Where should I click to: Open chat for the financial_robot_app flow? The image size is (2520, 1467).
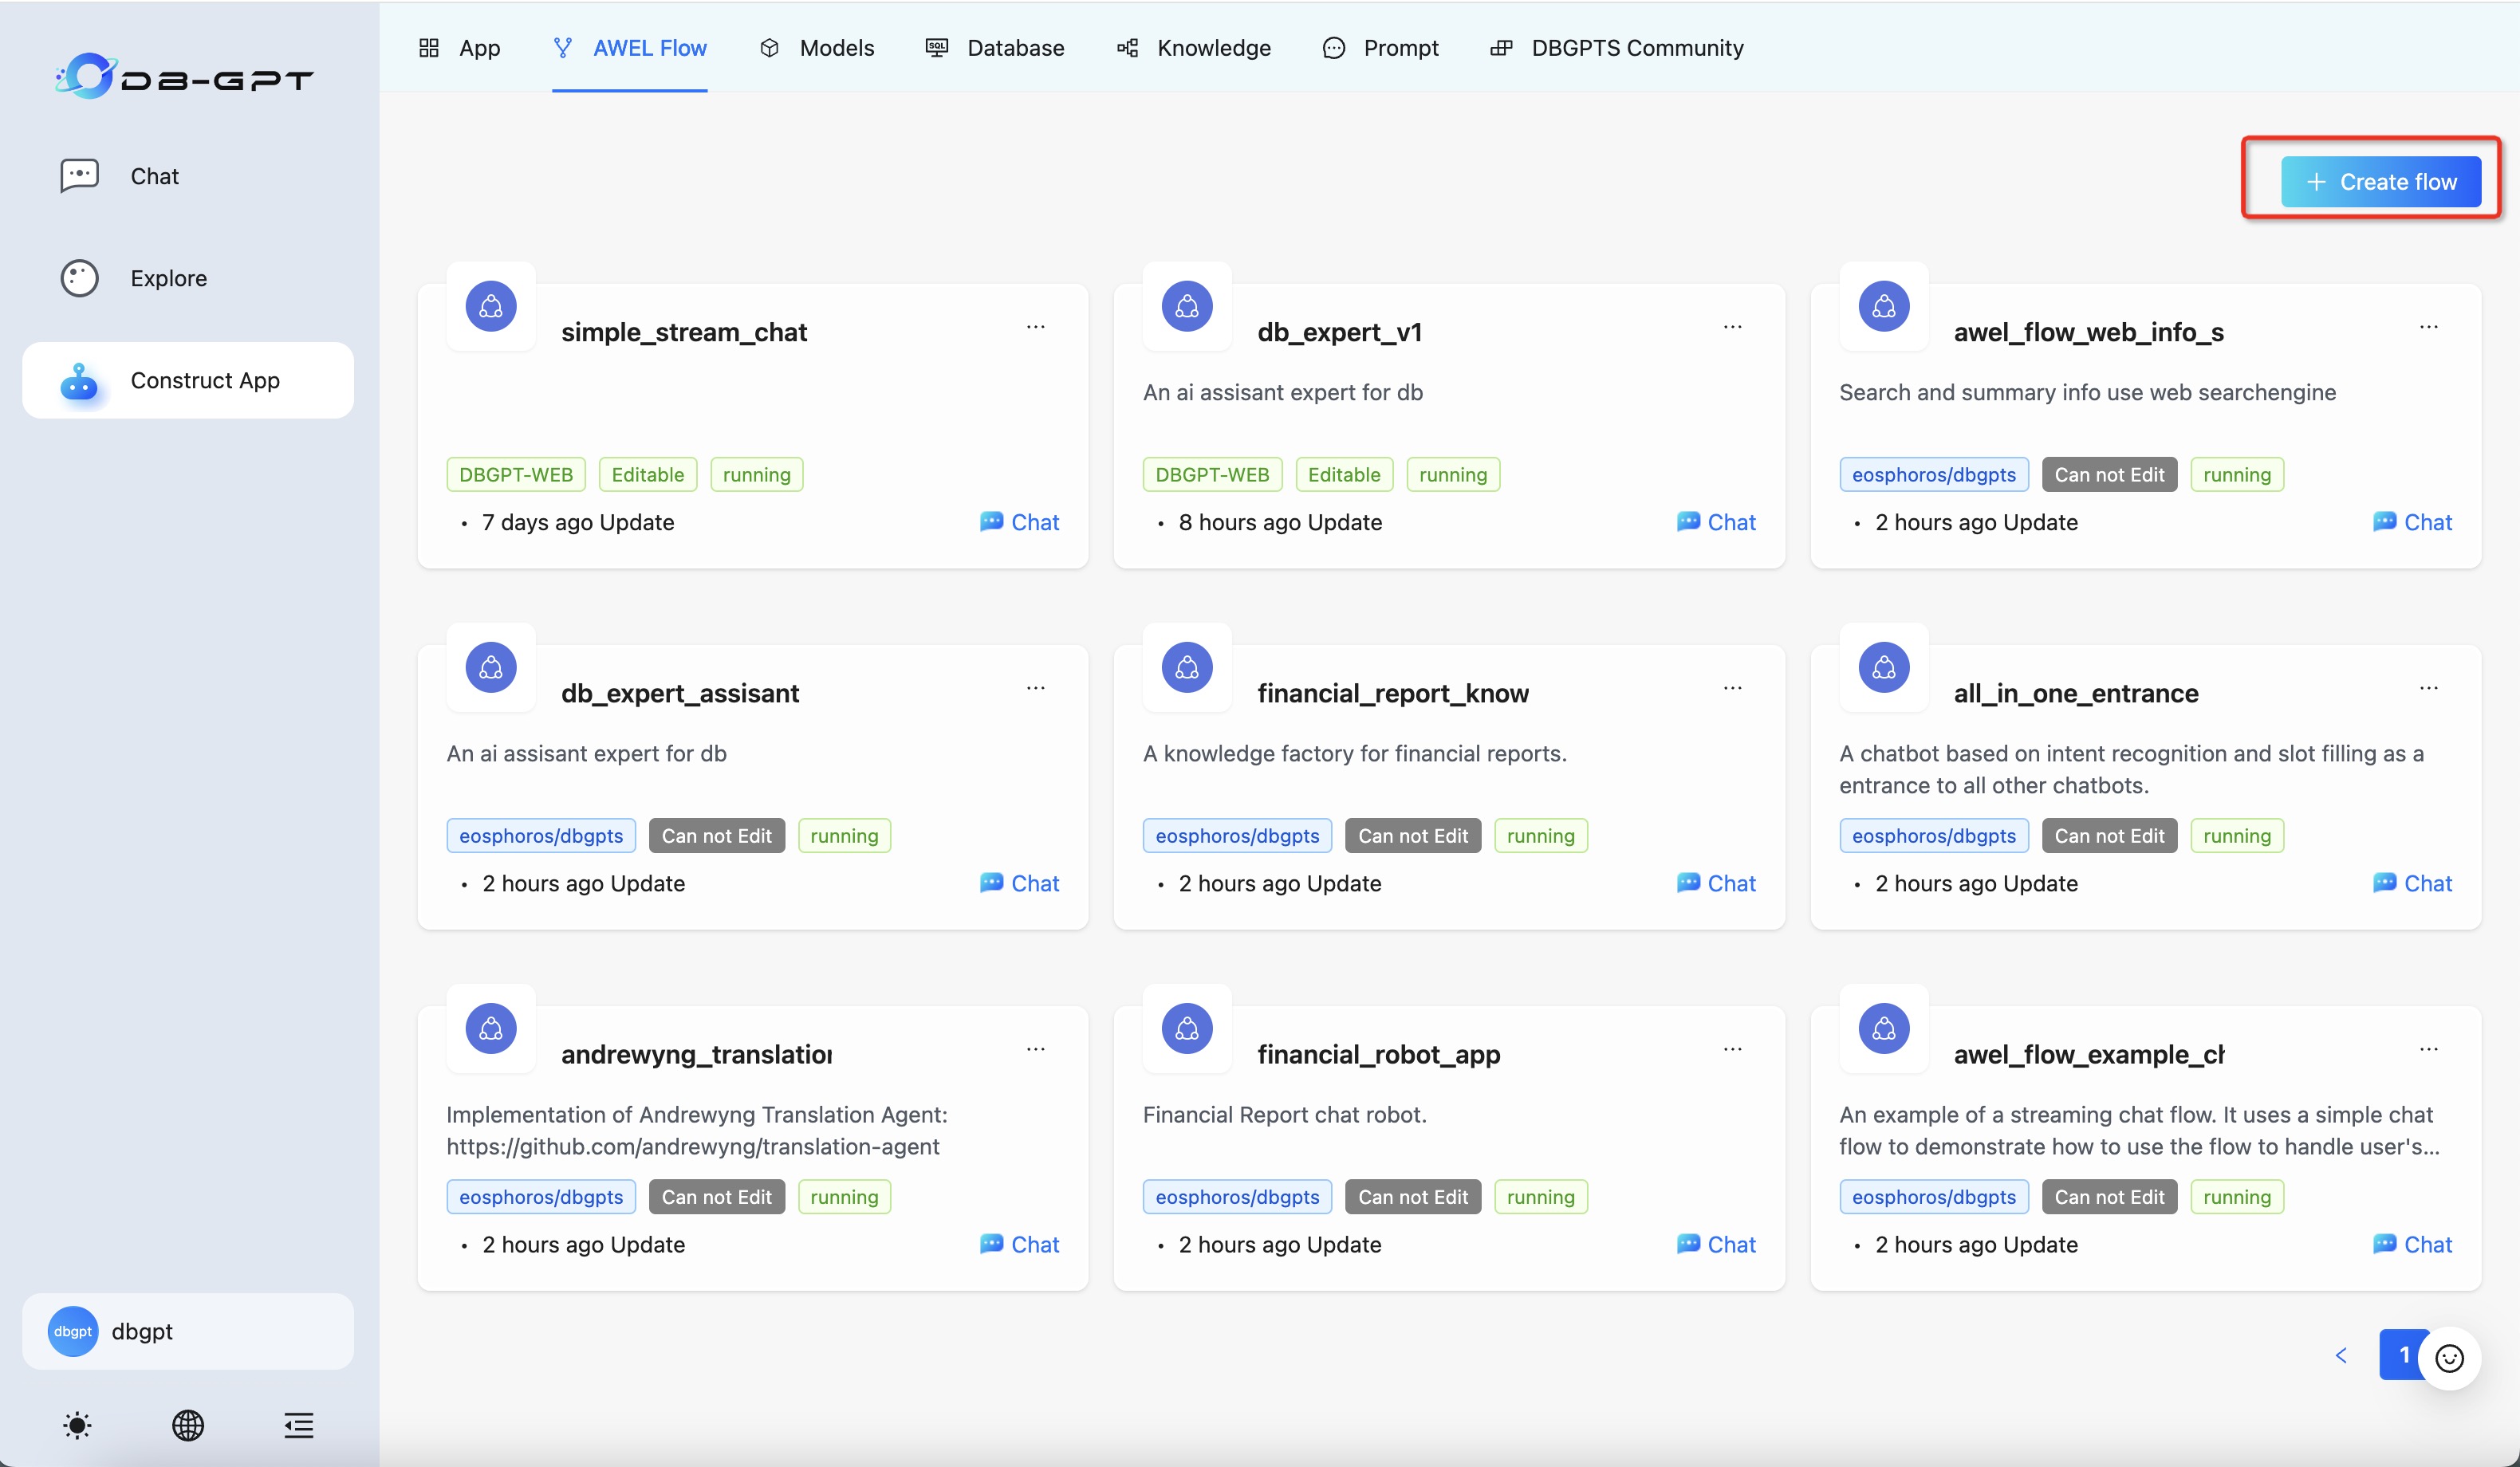point(1716,1244)
